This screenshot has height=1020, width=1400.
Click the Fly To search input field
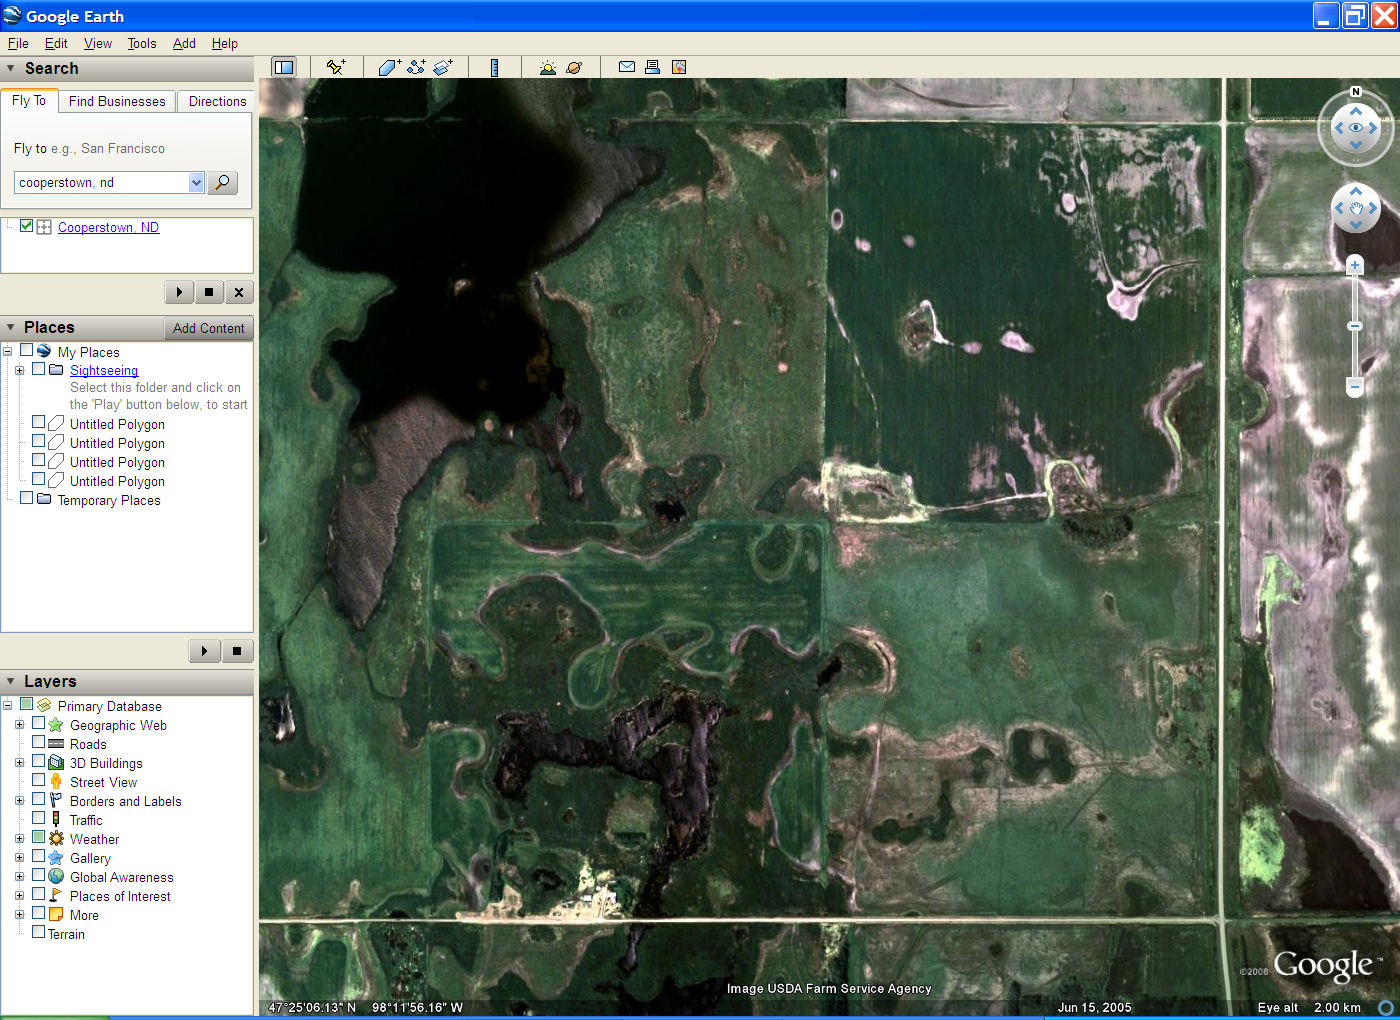pos(102,183)
